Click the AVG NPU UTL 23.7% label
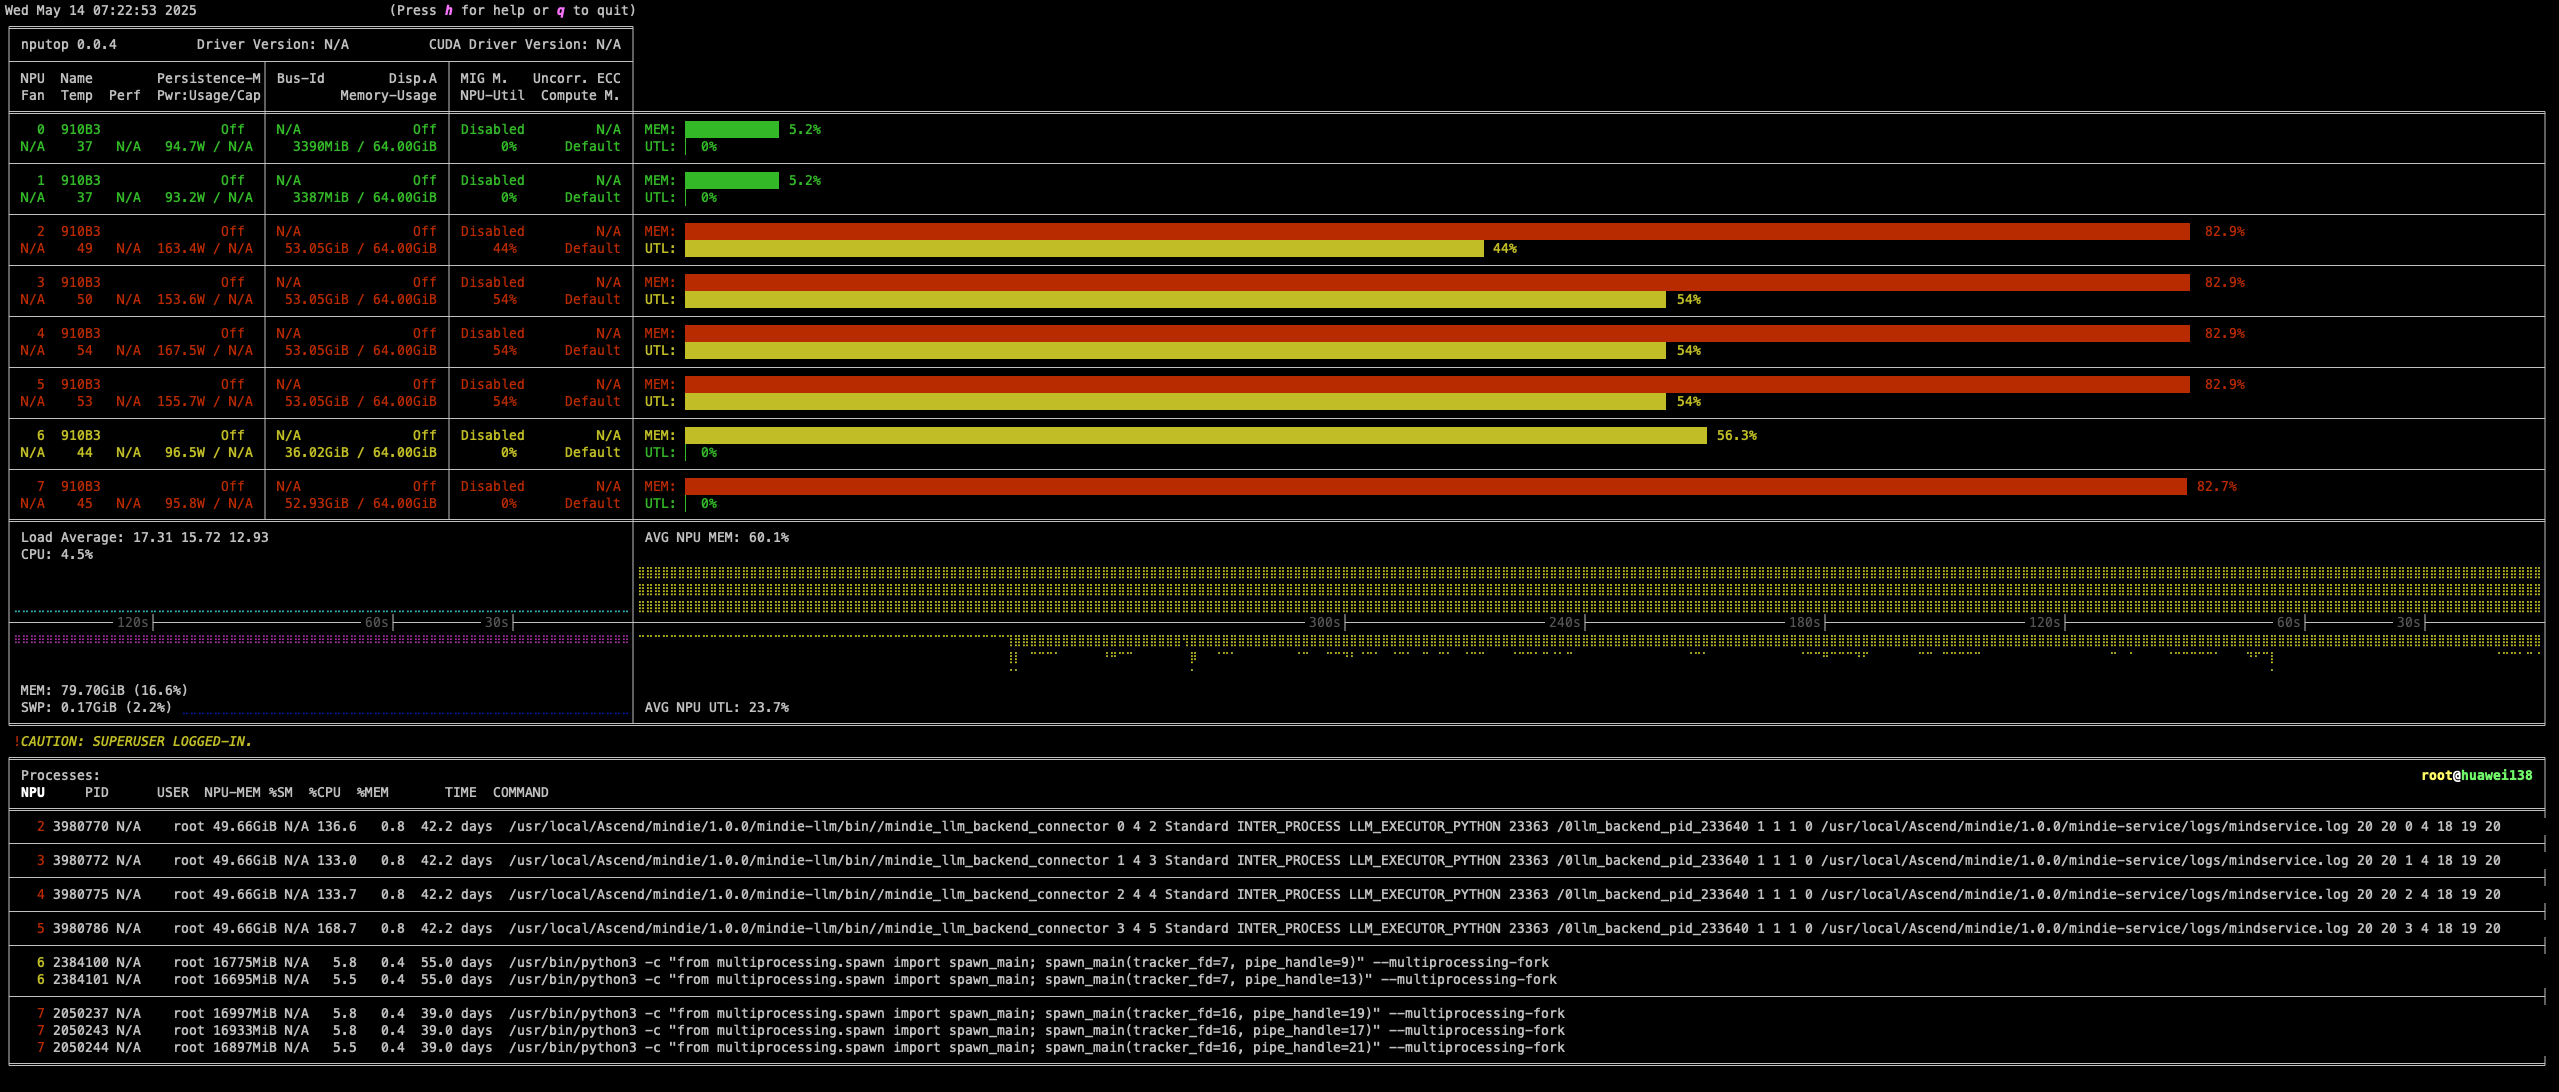The width and height of the screenshot is (2559, 1092). click(716, 707)
